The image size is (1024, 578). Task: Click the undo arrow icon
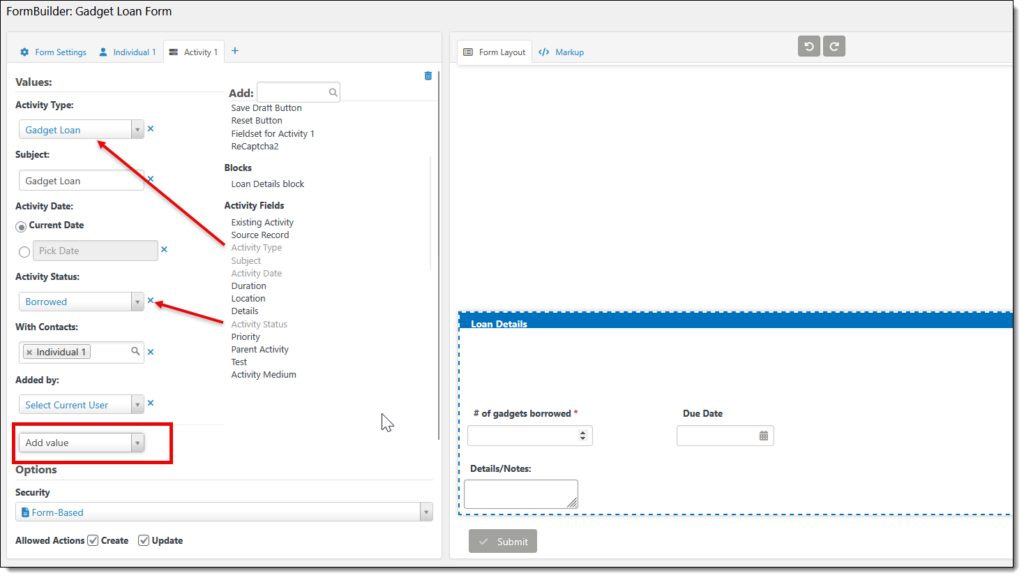point(808,46)
